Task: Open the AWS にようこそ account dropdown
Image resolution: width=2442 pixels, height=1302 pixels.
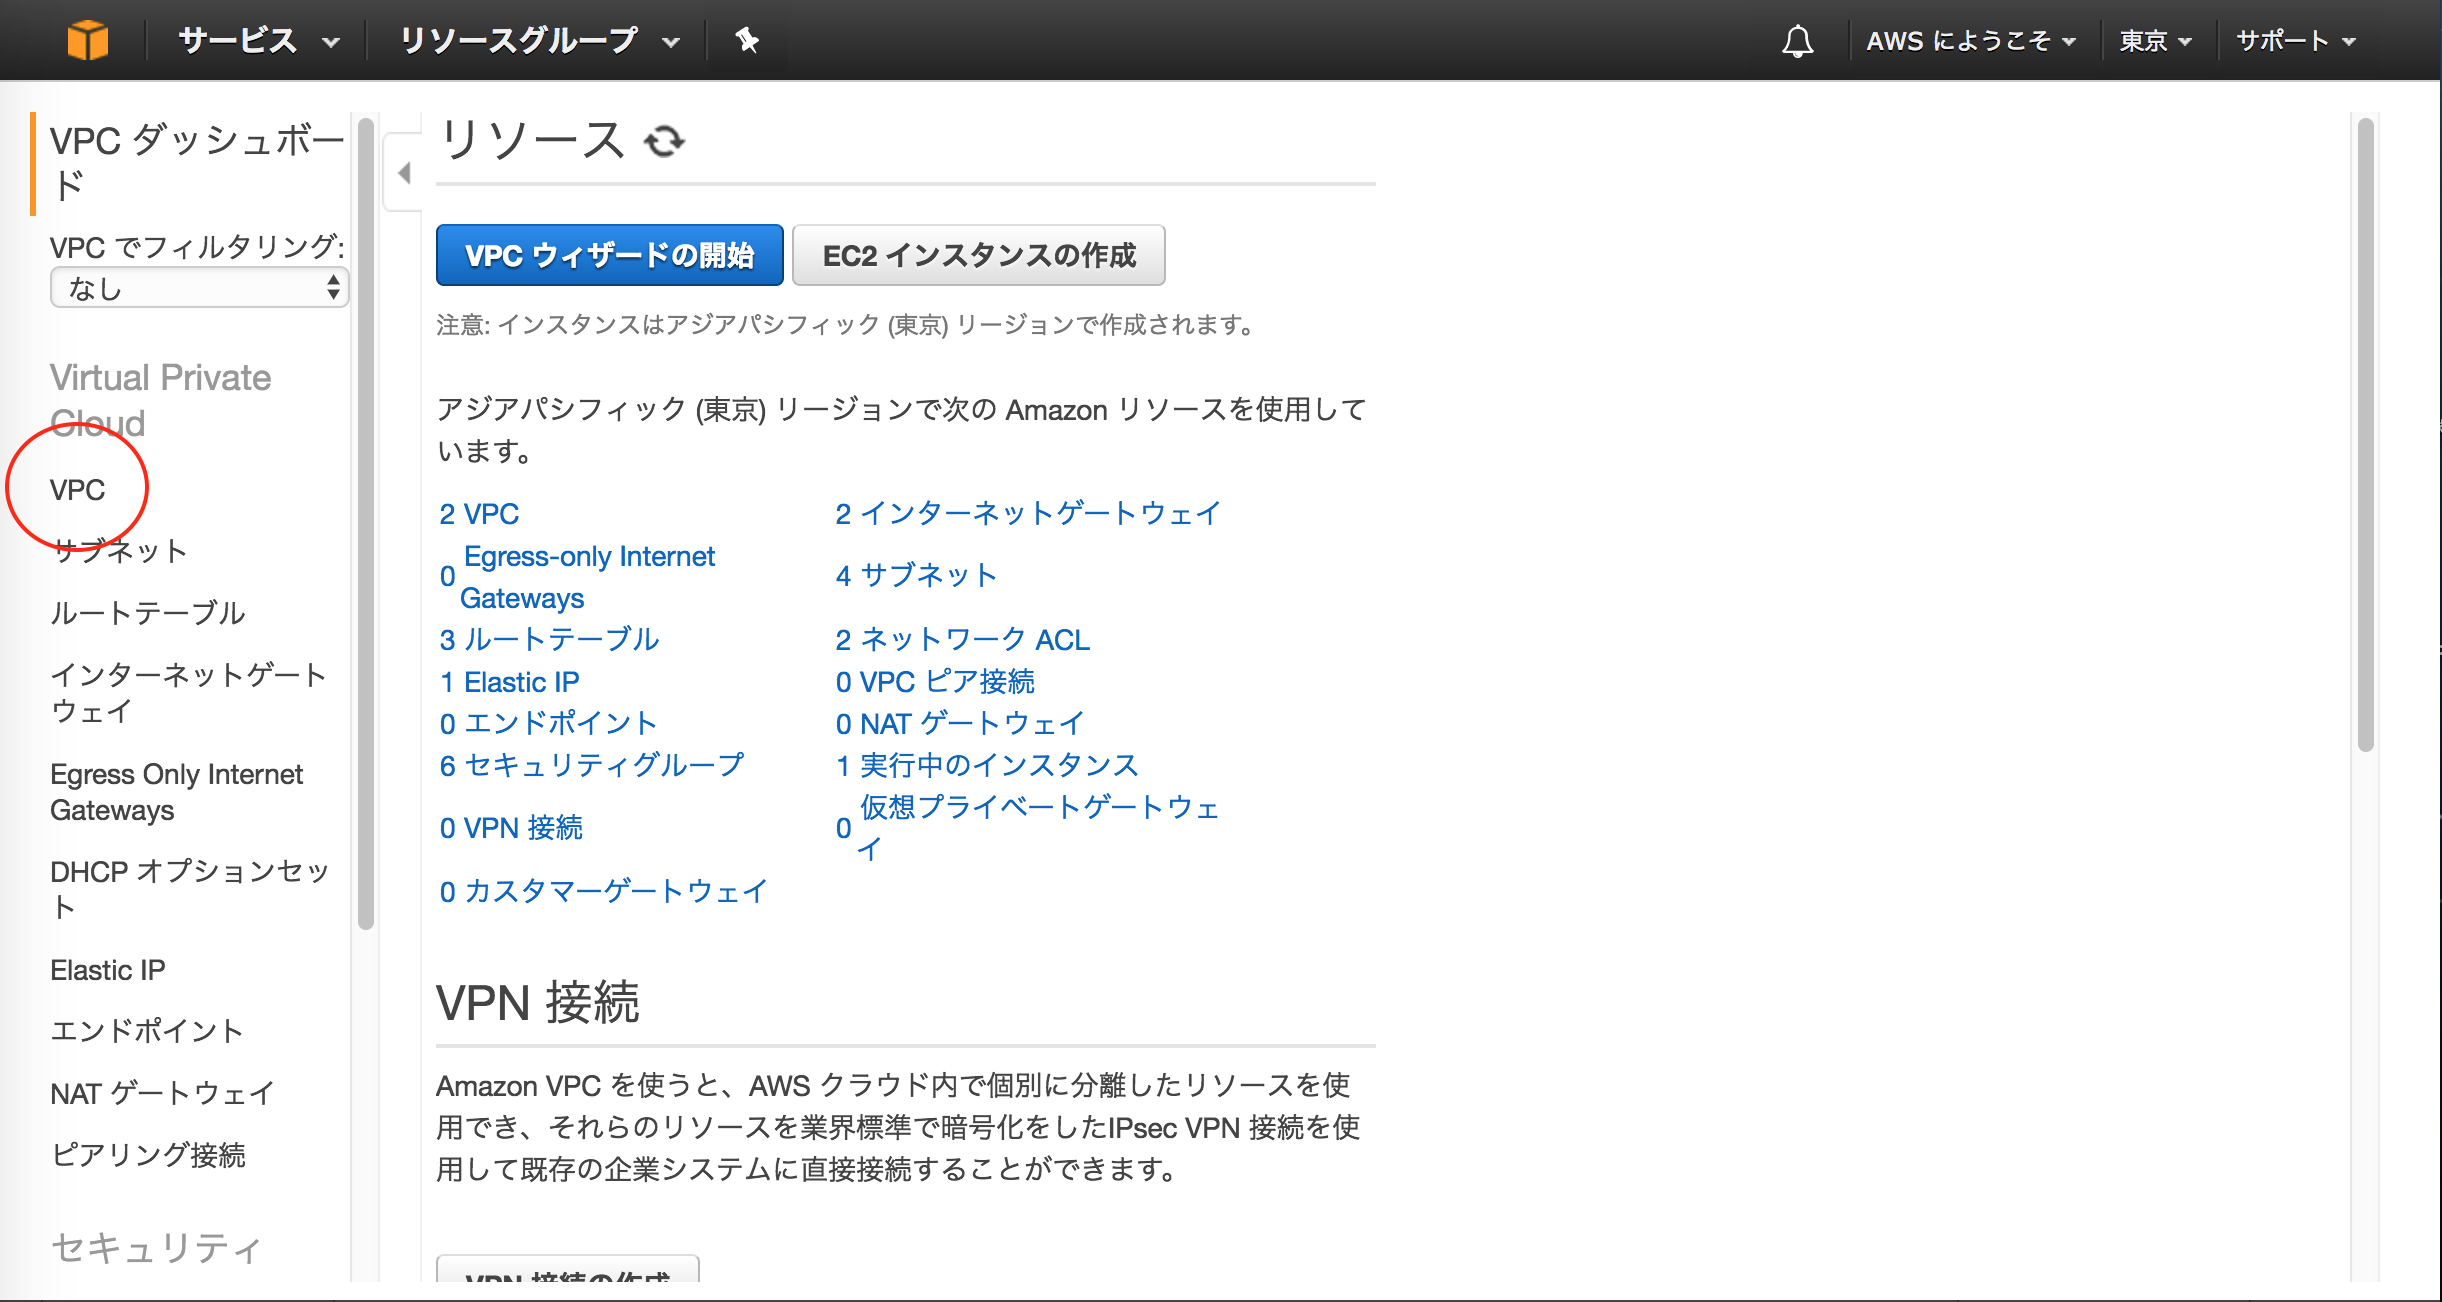Action: [x=1971, y=41]
